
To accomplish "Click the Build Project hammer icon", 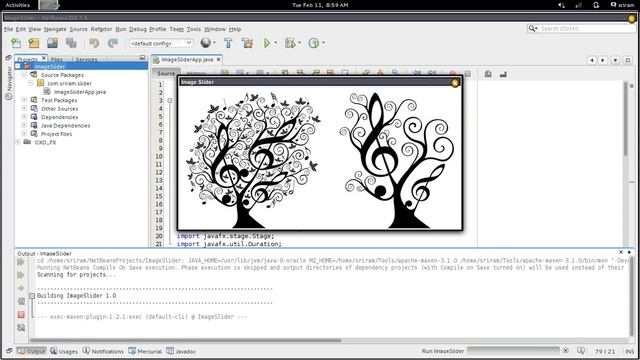I will [x=228, y=43].
